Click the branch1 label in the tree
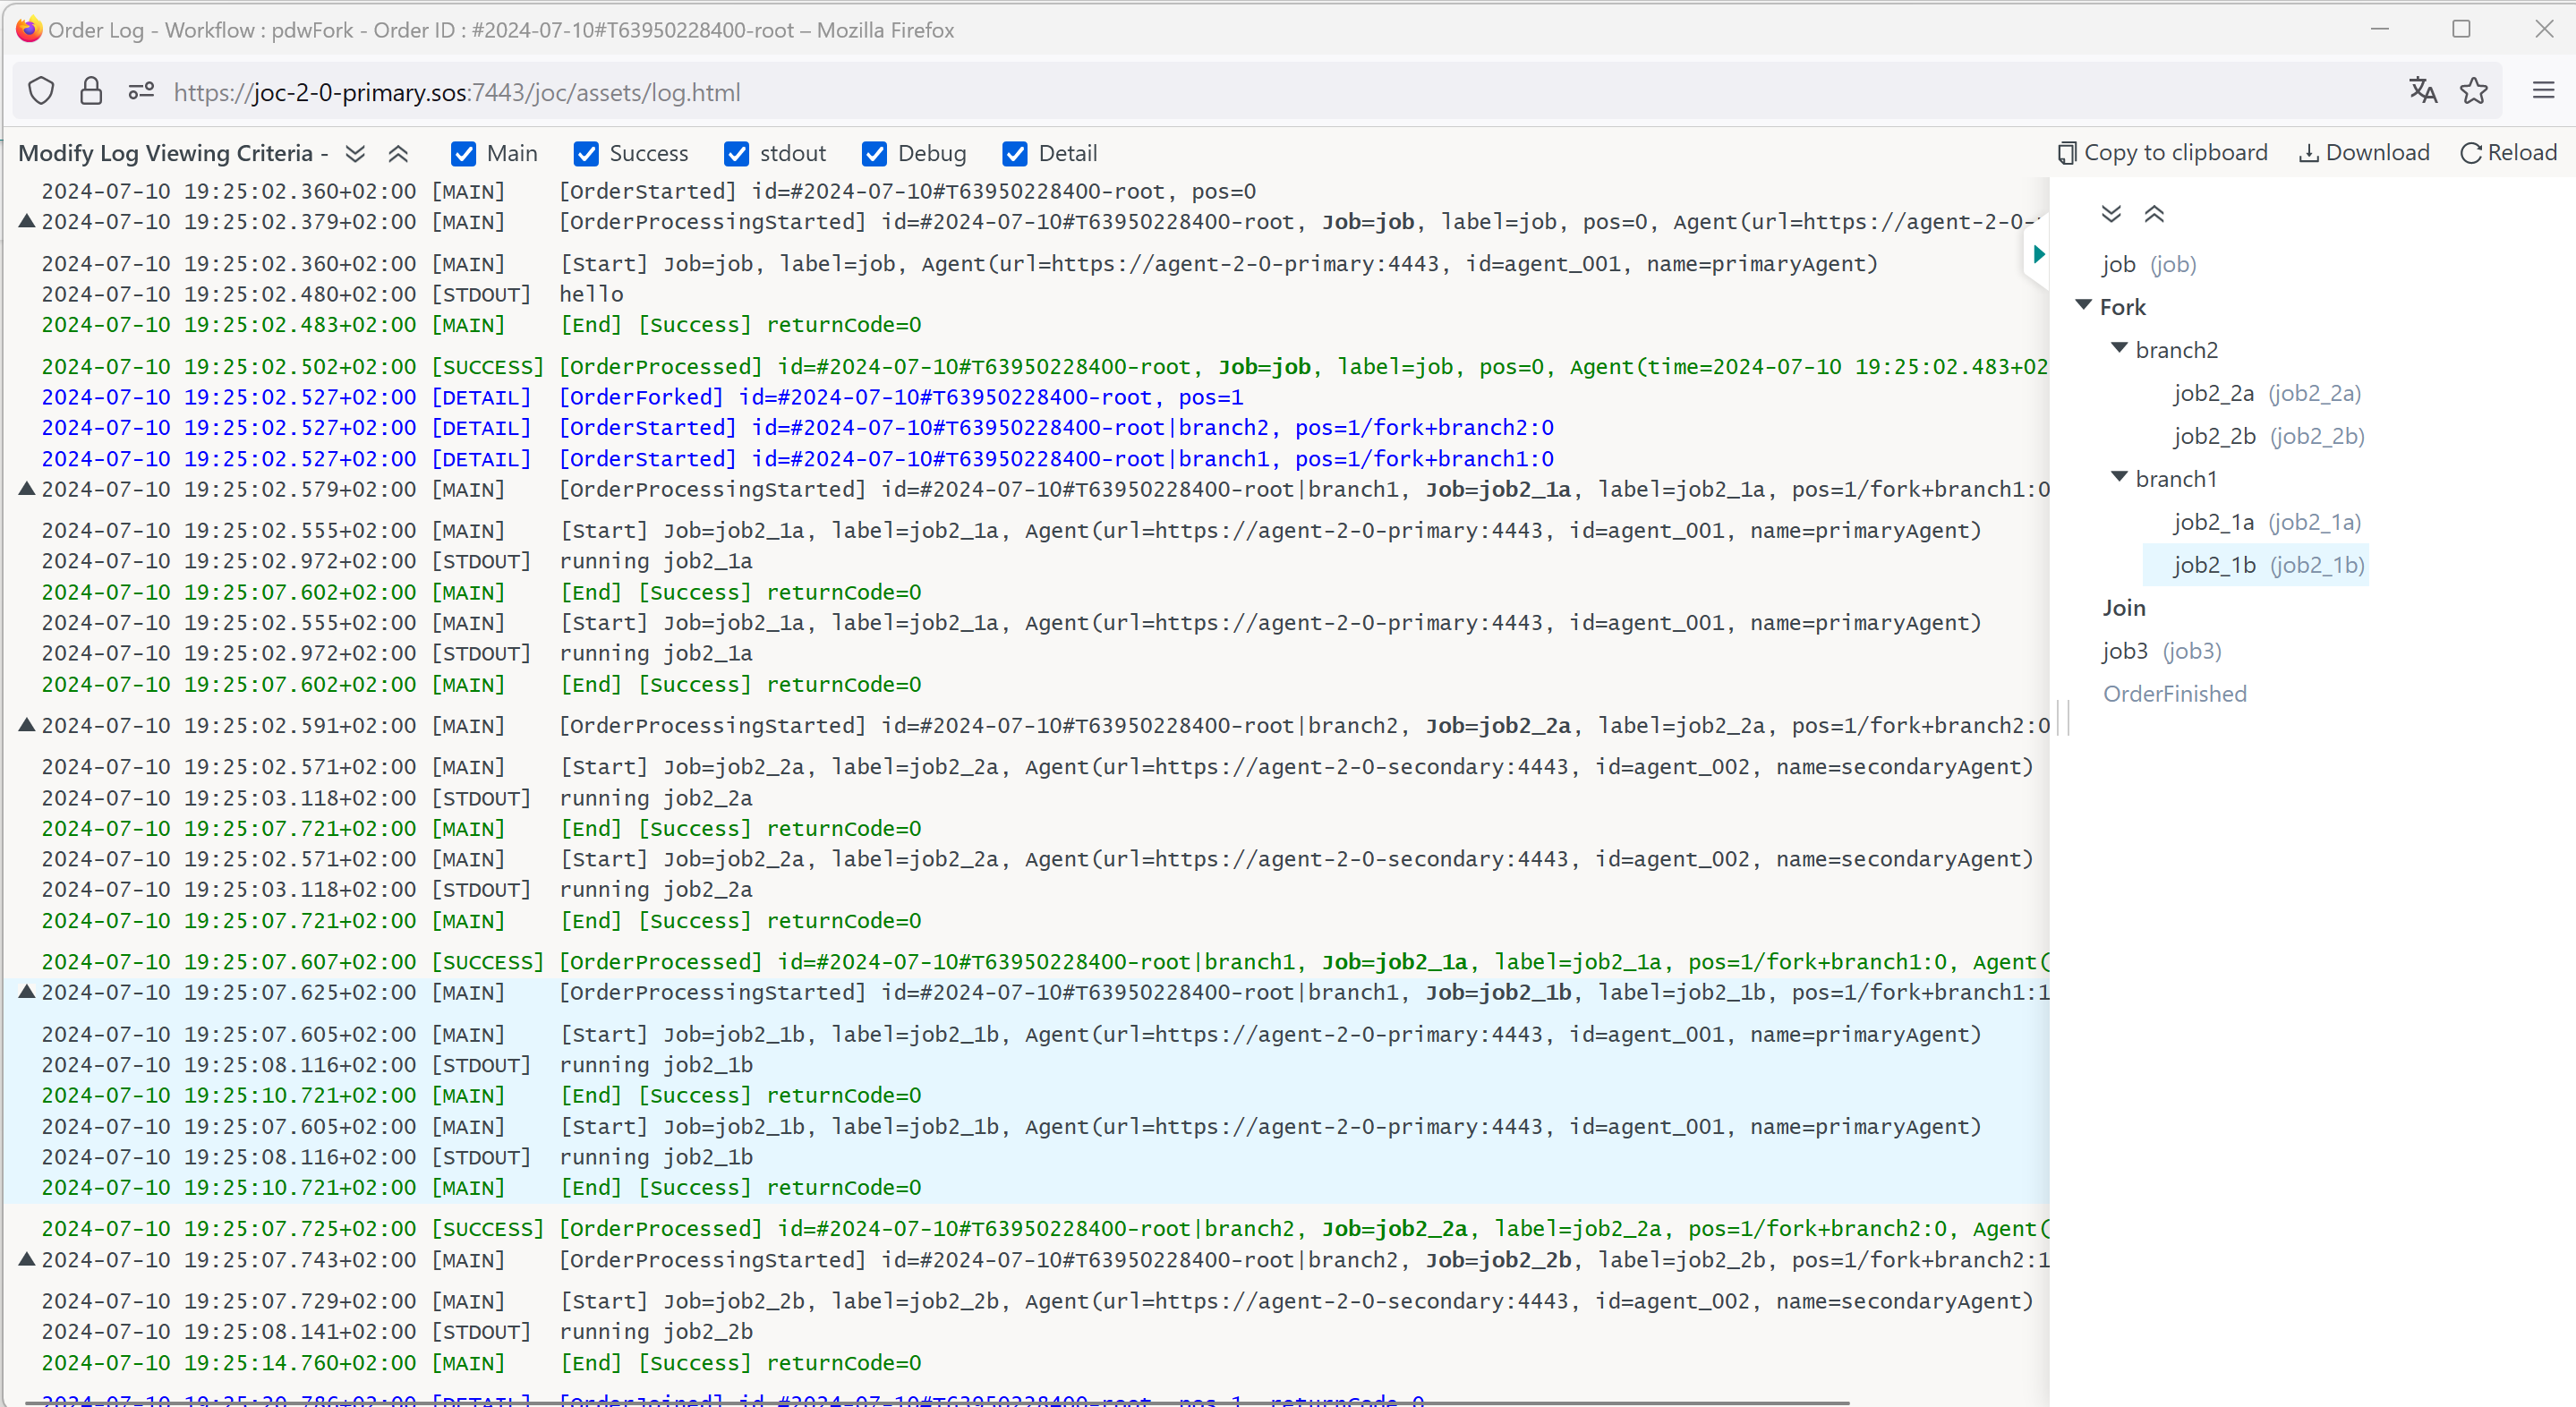Image resolution: width=2576 pixels, height=1407 pixels. 2176,479
